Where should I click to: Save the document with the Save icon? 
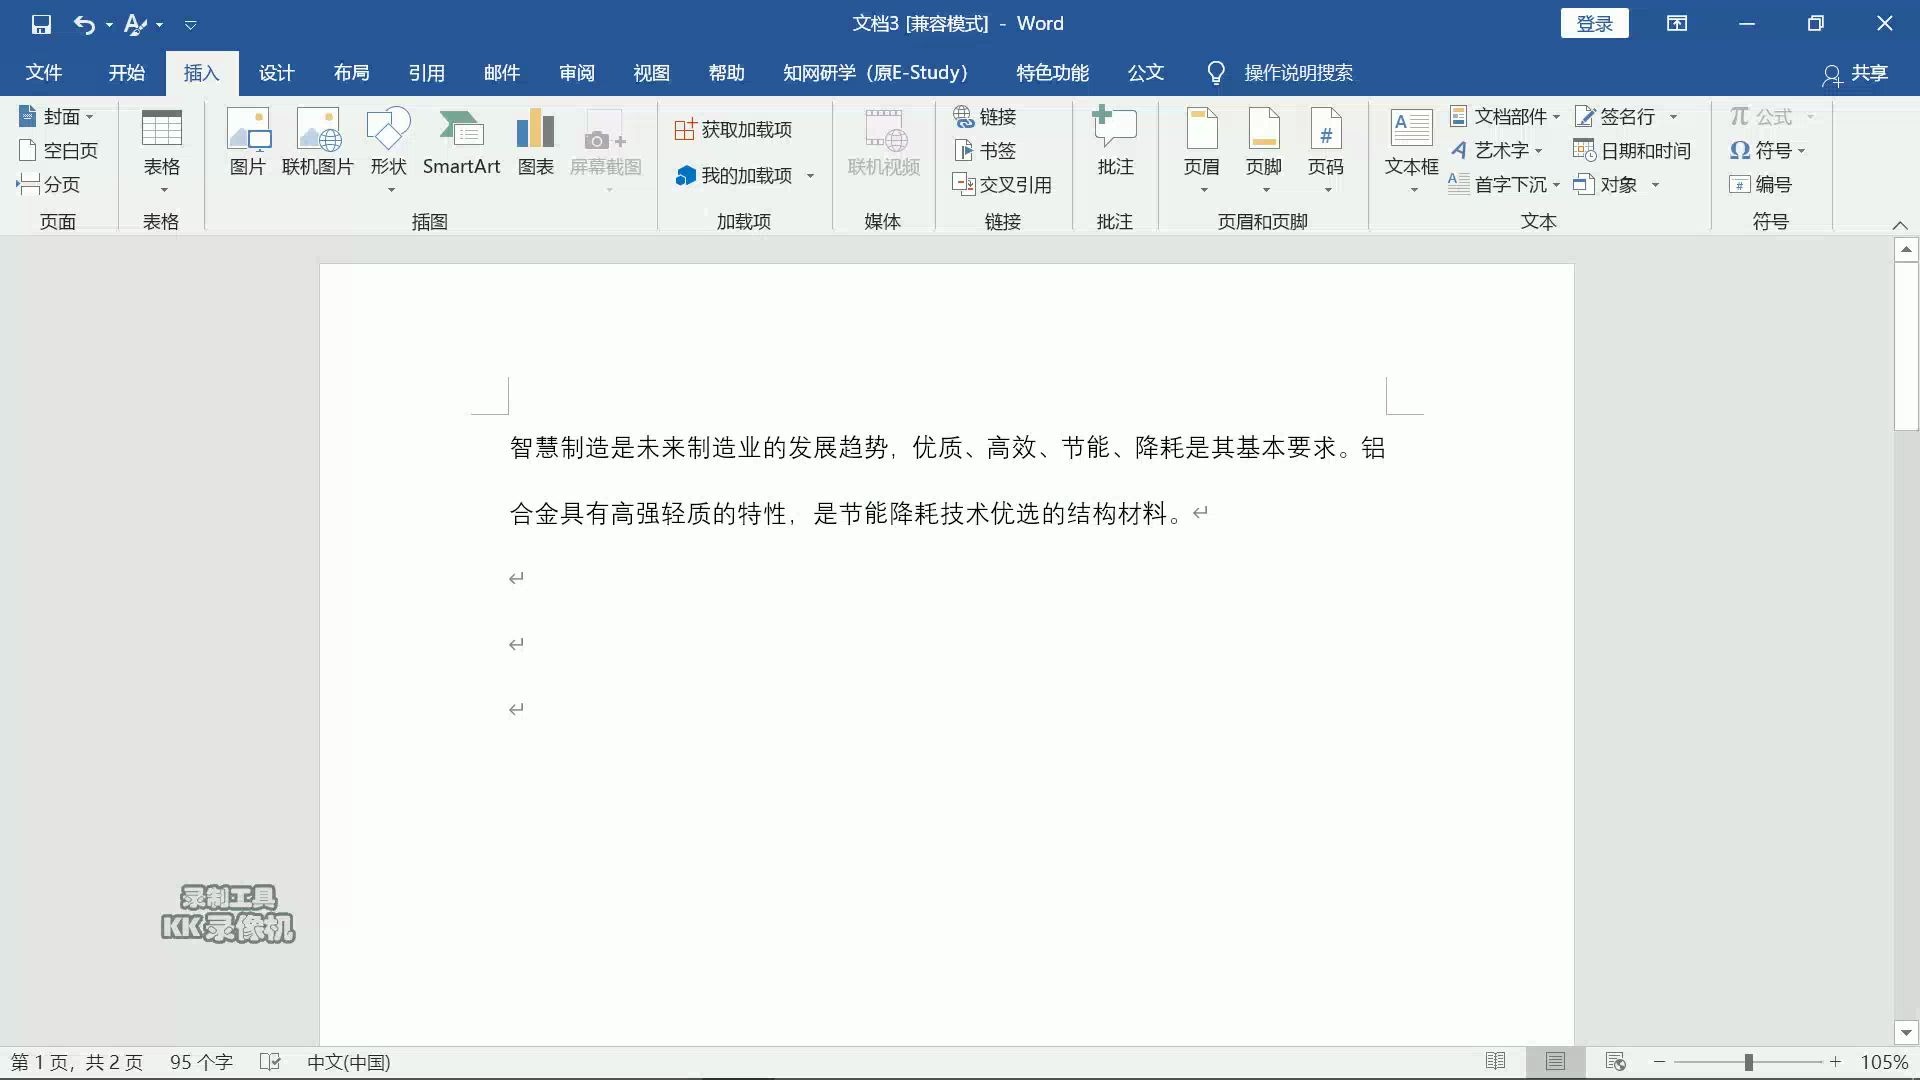point(41,24)
